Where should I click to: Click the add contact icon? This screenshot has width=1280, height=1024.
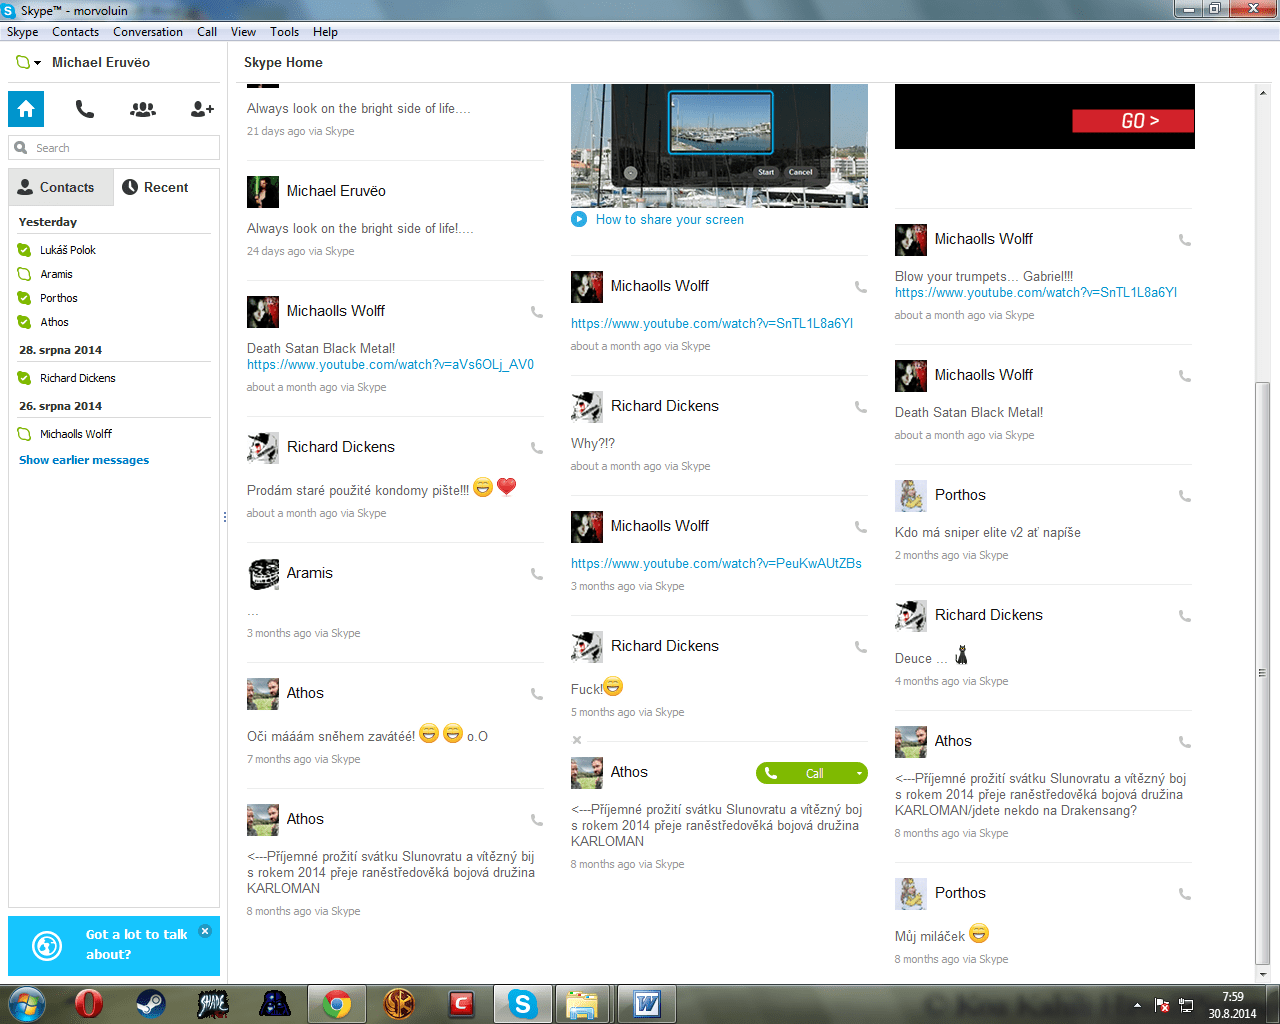pyautogui.click(x=202, y=109)
